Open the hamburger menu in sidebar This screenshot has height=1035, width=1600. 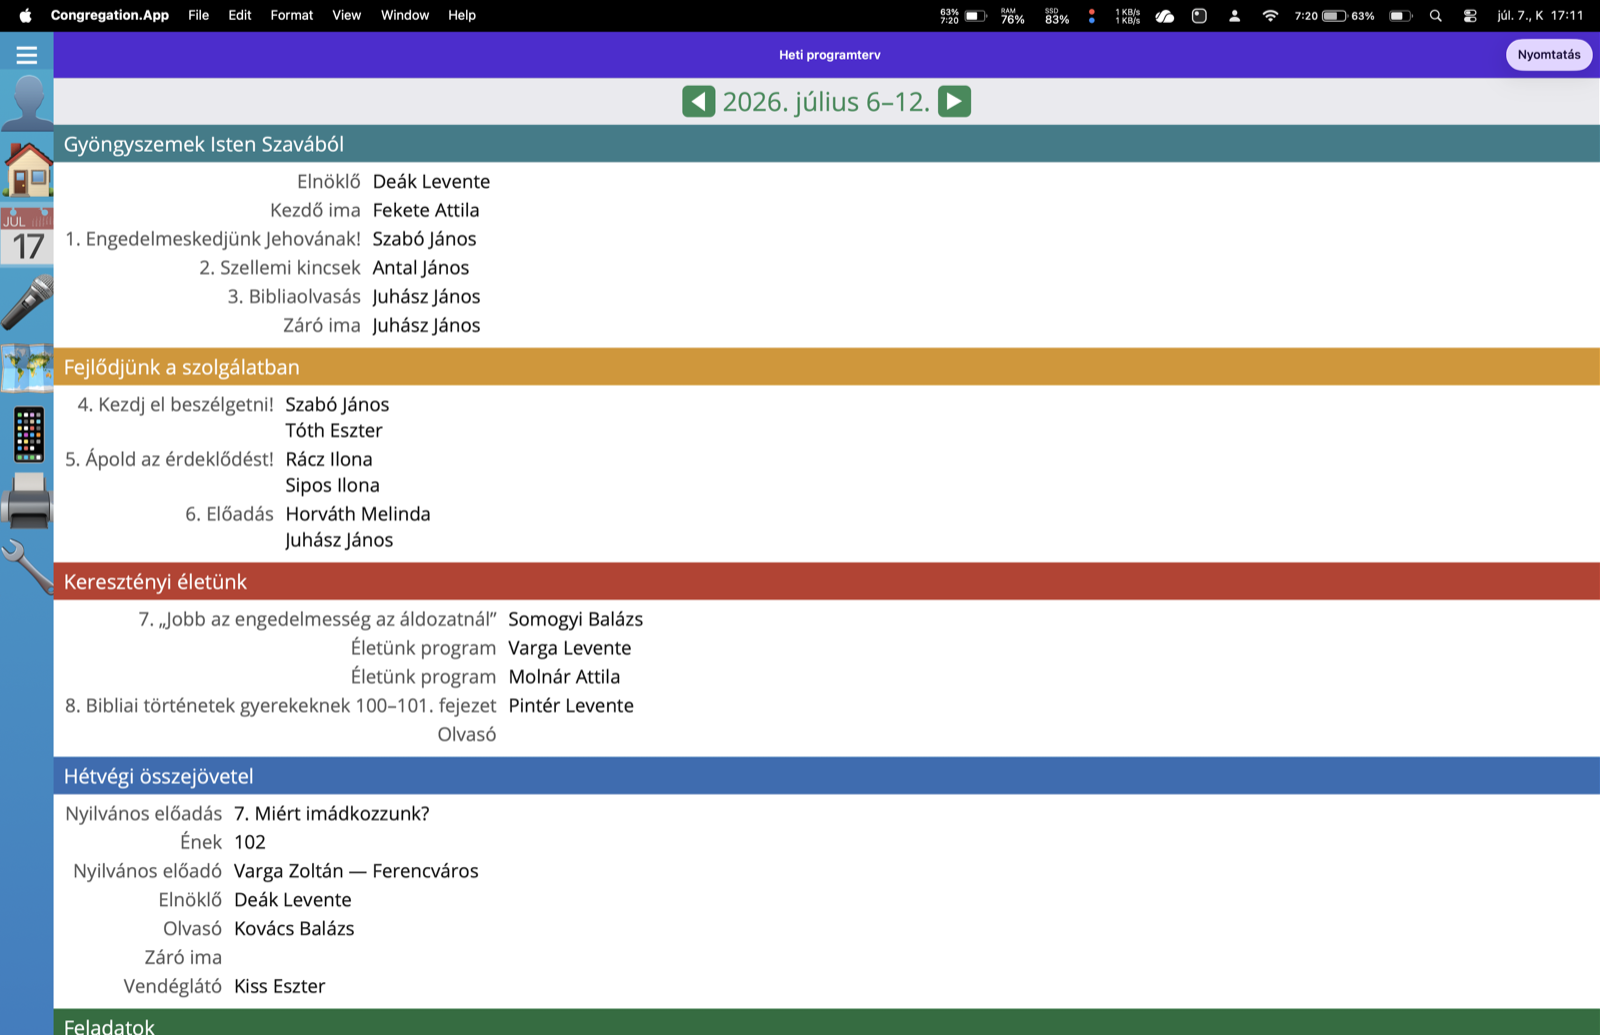pos(27,55)
